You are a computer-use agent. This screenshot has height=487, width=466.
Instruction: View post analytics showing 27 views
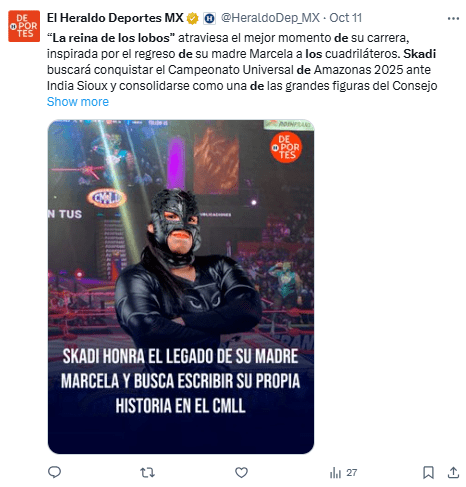pyautogui.click(x=343, y=472)
